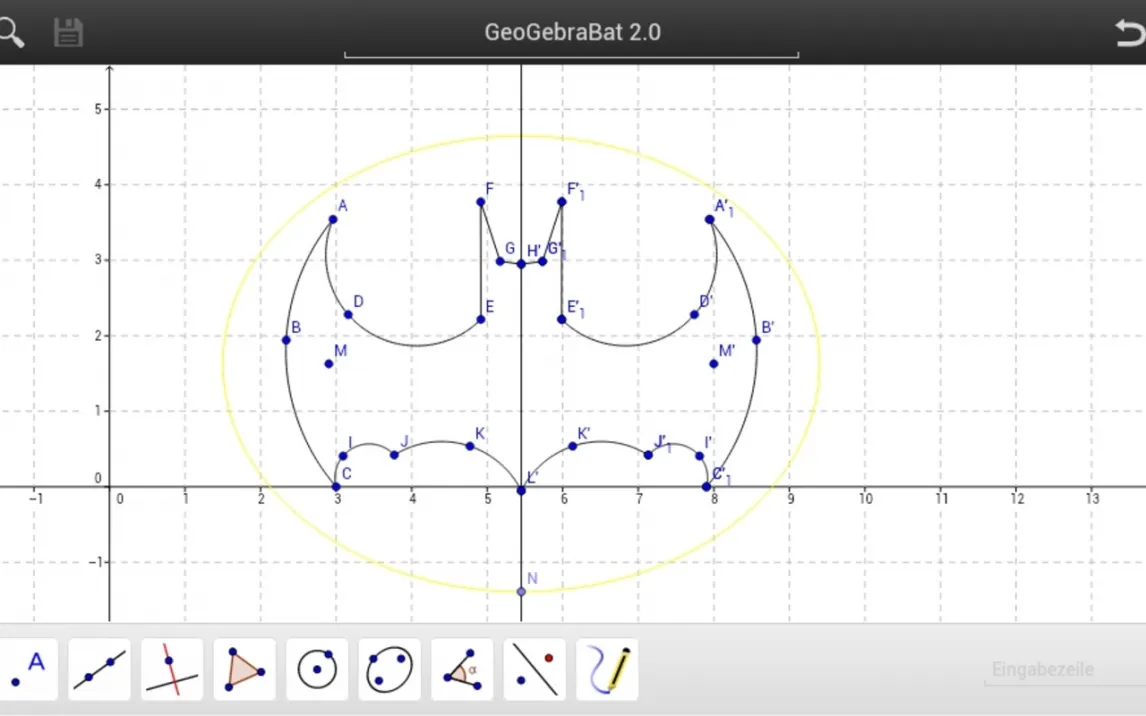Choose the Line through two points tool
The width and height of the screenshot is (1146, 716).
(x=99, y=669)
